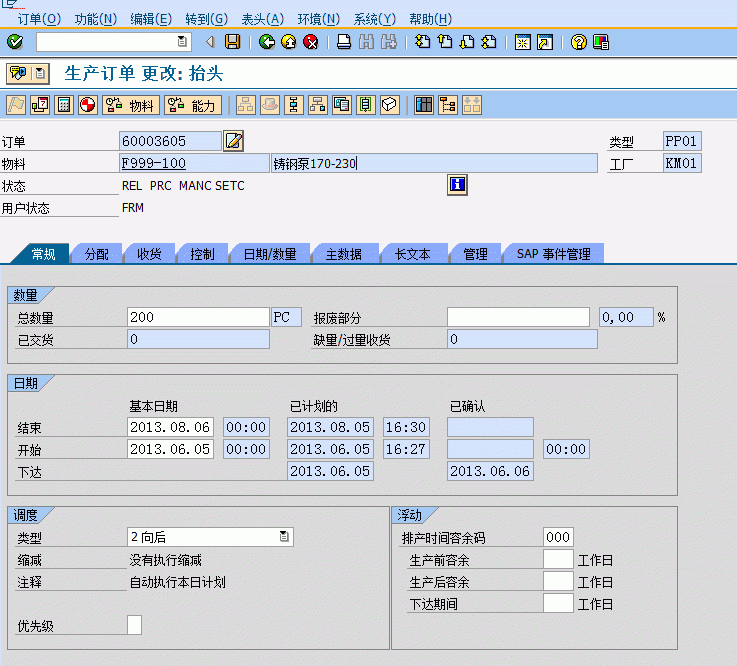Click the basic start date 2013.06.05 field

point(170,449)
